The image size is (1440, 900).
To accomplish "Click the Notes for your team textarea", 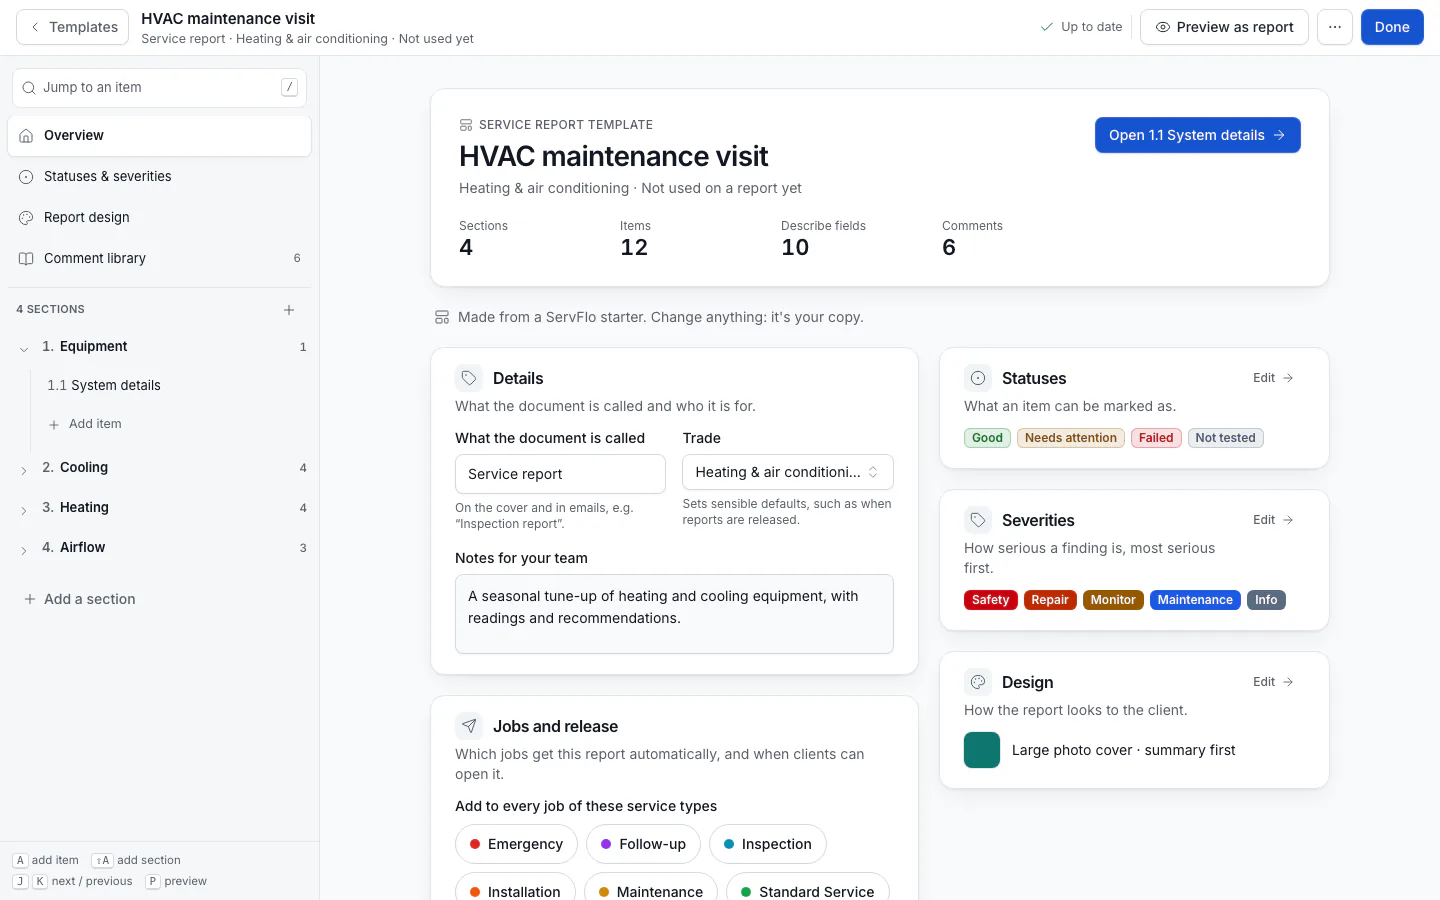I will click(674, 614).
